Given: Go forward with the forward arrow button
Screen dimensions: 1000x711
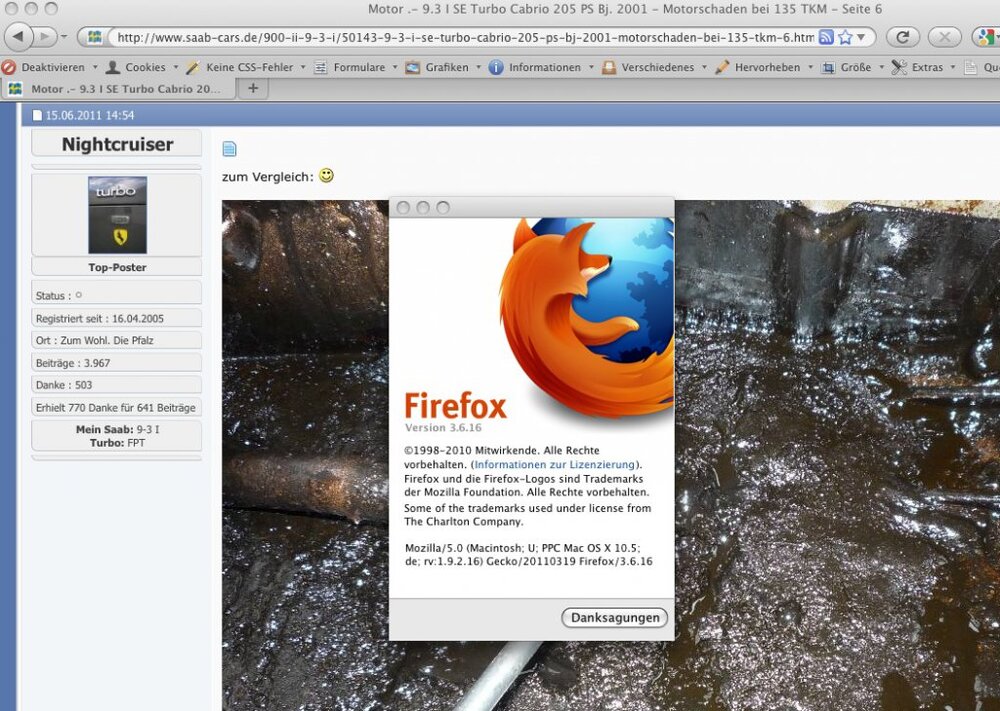Looking at the screenshot, I should pyautogui.click(x=45, y=36).
